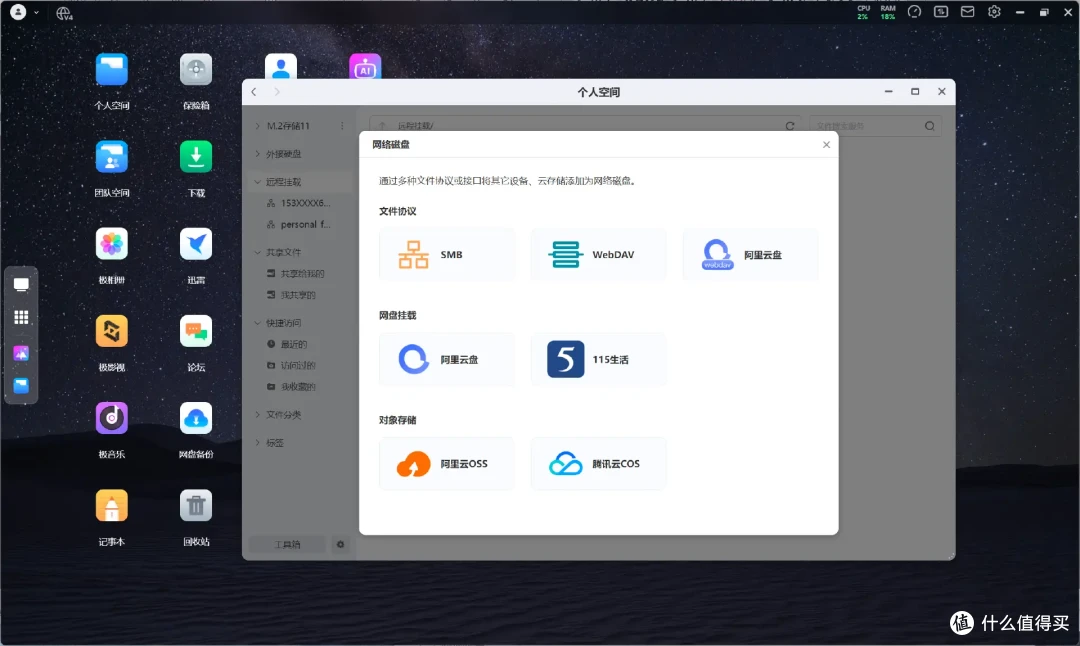Expand the 标签 sidebar section
The height and width of the screenshot is (646, 1080).
pos(258,443)
